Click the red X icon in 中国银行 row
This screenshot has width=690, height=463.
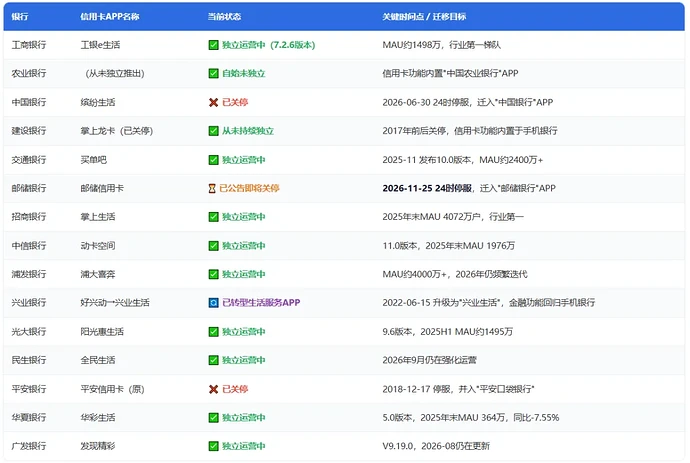[x=213, y=103]
